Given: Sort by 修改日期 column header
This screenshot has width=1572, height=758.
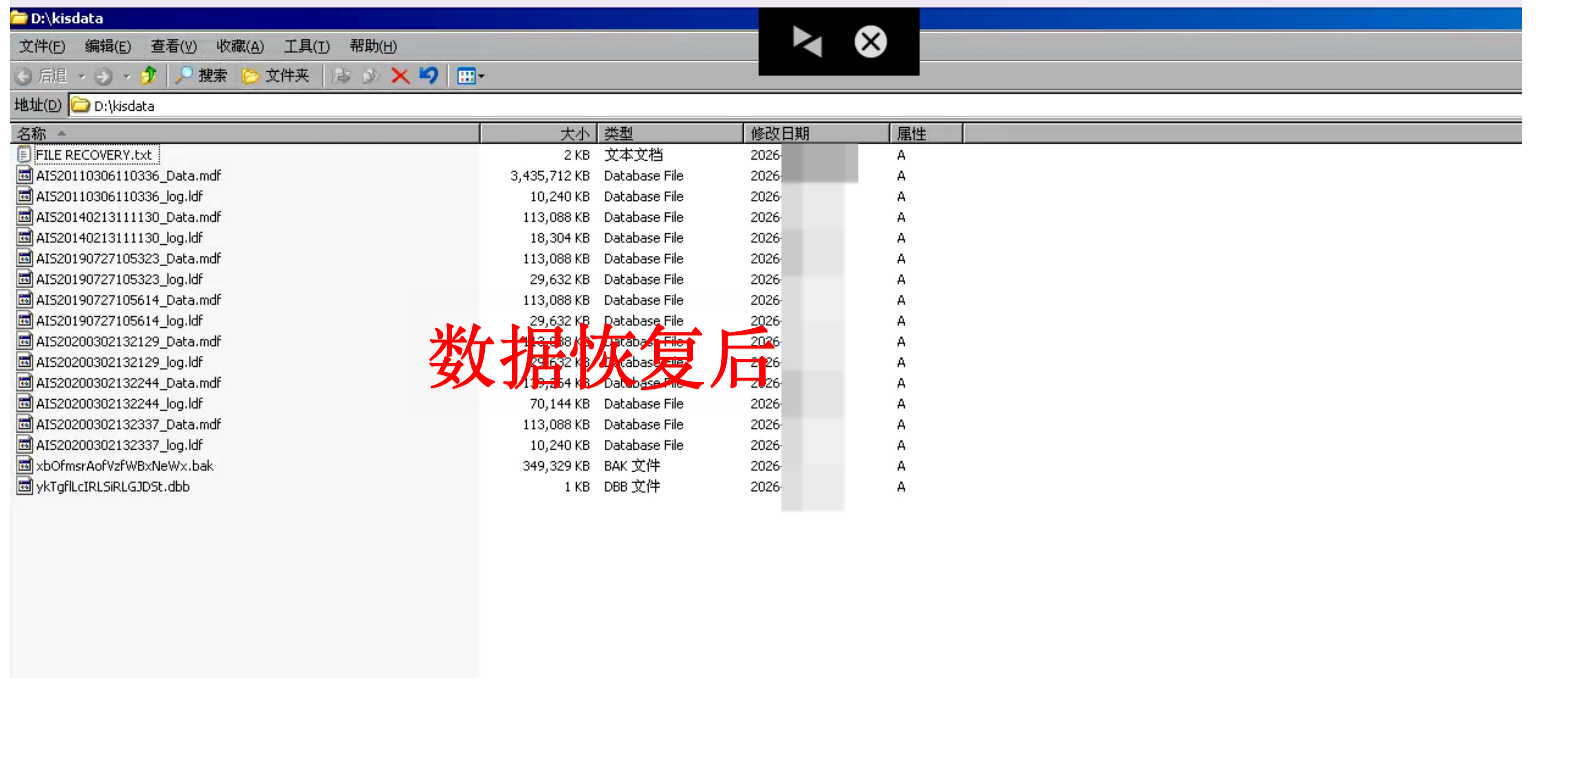Looking at the screenshot, I should coord(815,133).
